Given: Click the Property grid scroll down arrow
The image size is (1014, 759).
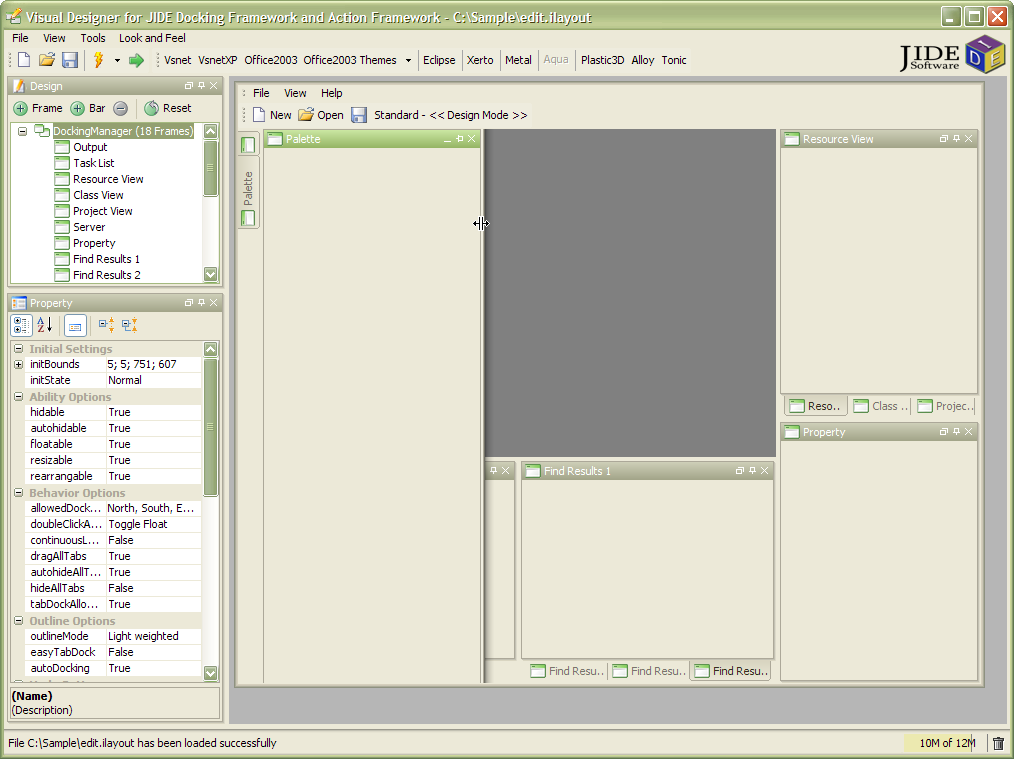Looking at the screenshot, I should pos(210,673).
